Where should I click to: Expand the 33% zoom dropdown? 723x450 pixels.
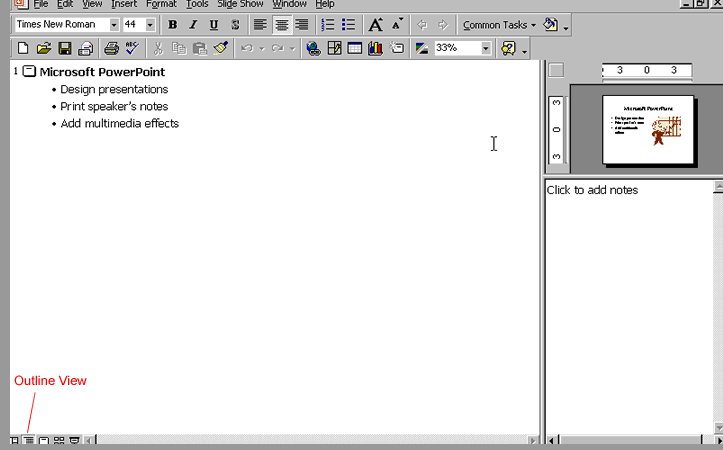pos(486,48)
